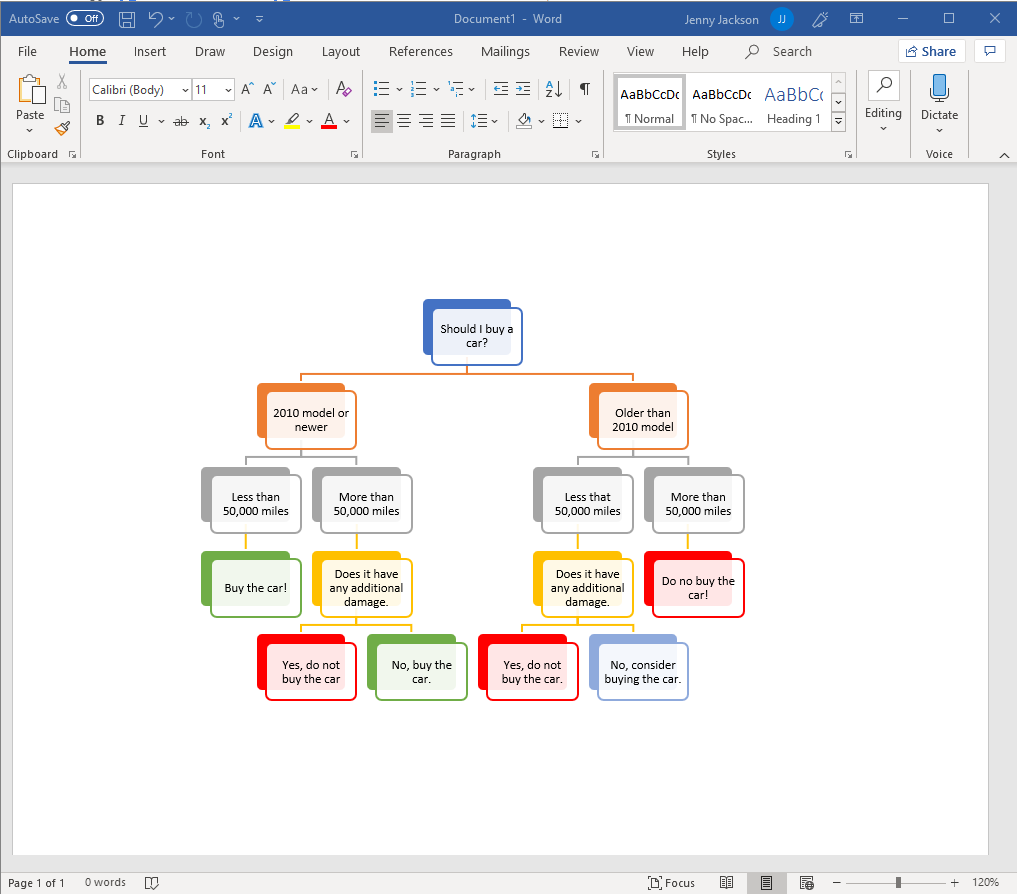Open the Insert ribbon tab
This screenshot has width=1017, height=894.
(x=150, y=52)
